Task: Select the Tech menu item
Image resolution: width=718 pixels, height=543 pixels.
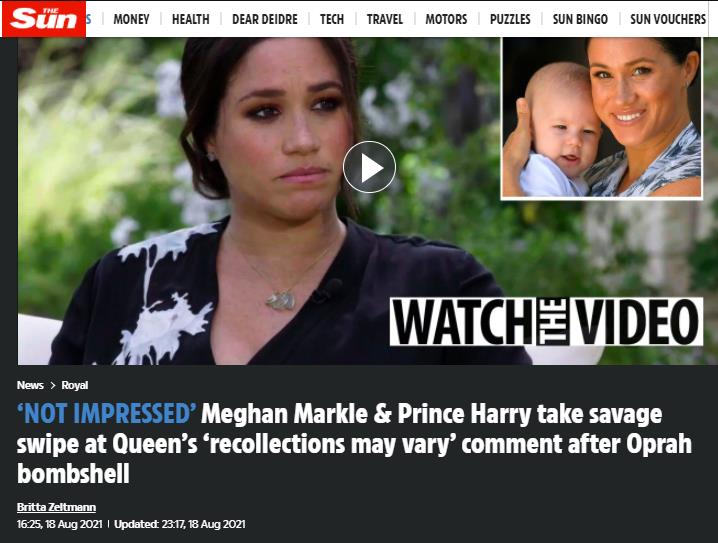Action: [x=332, y=19]
